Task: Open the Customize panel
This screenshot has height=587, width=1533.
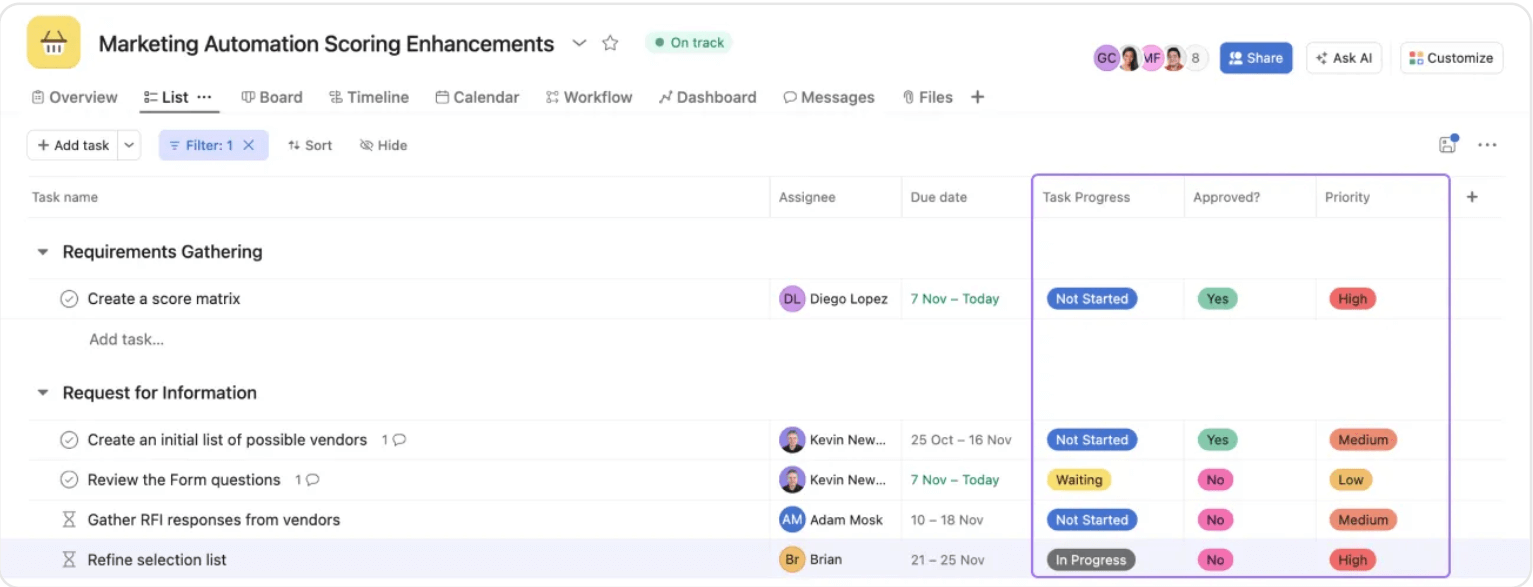Action: (1451, 58)
